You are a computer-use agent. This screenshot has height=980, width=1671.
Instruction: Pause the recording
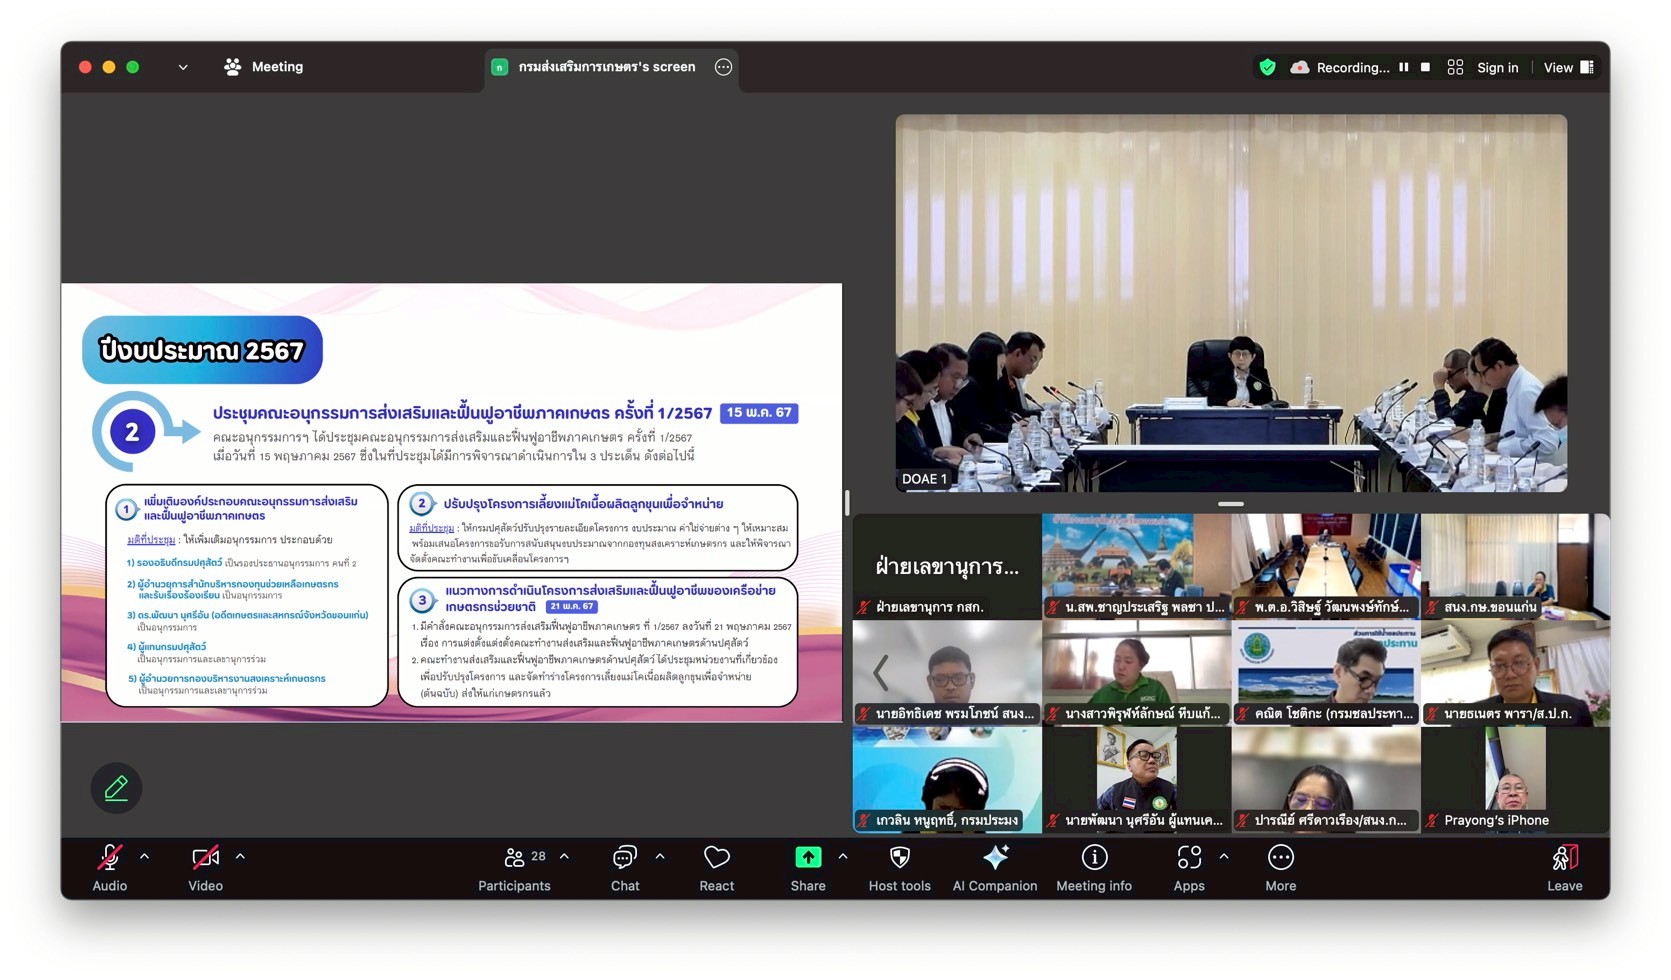(x=1404, y=67)
